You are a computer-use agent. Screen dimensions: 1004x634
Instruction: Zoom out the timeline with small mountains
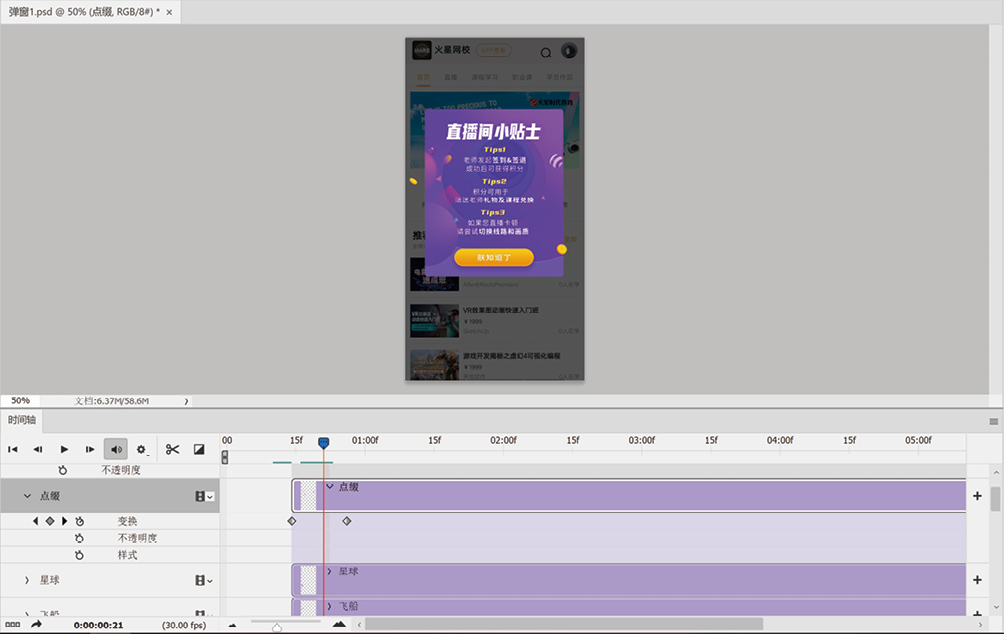coord(232,625)
